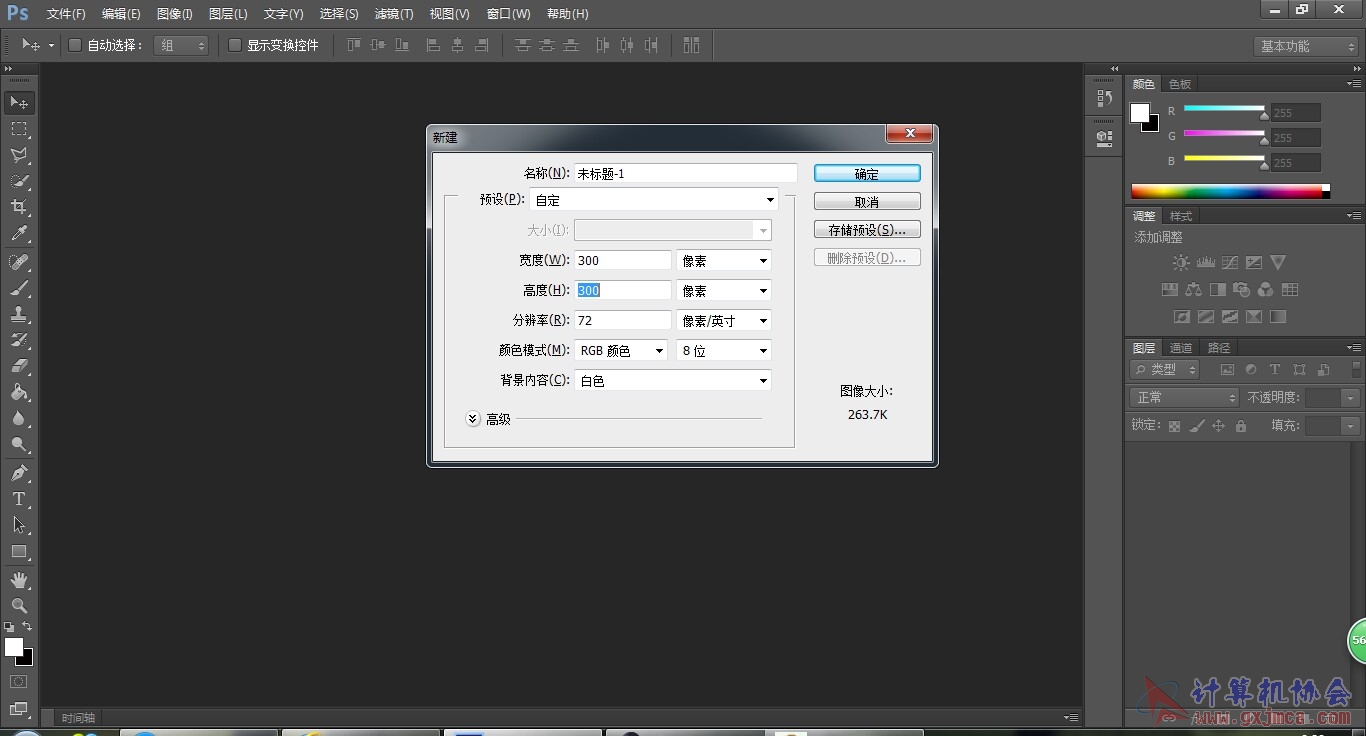The height and width of the screenshot is (736, 1366).
Task: Enable 自动选择 checkbox
Action: tap(75, 45)
